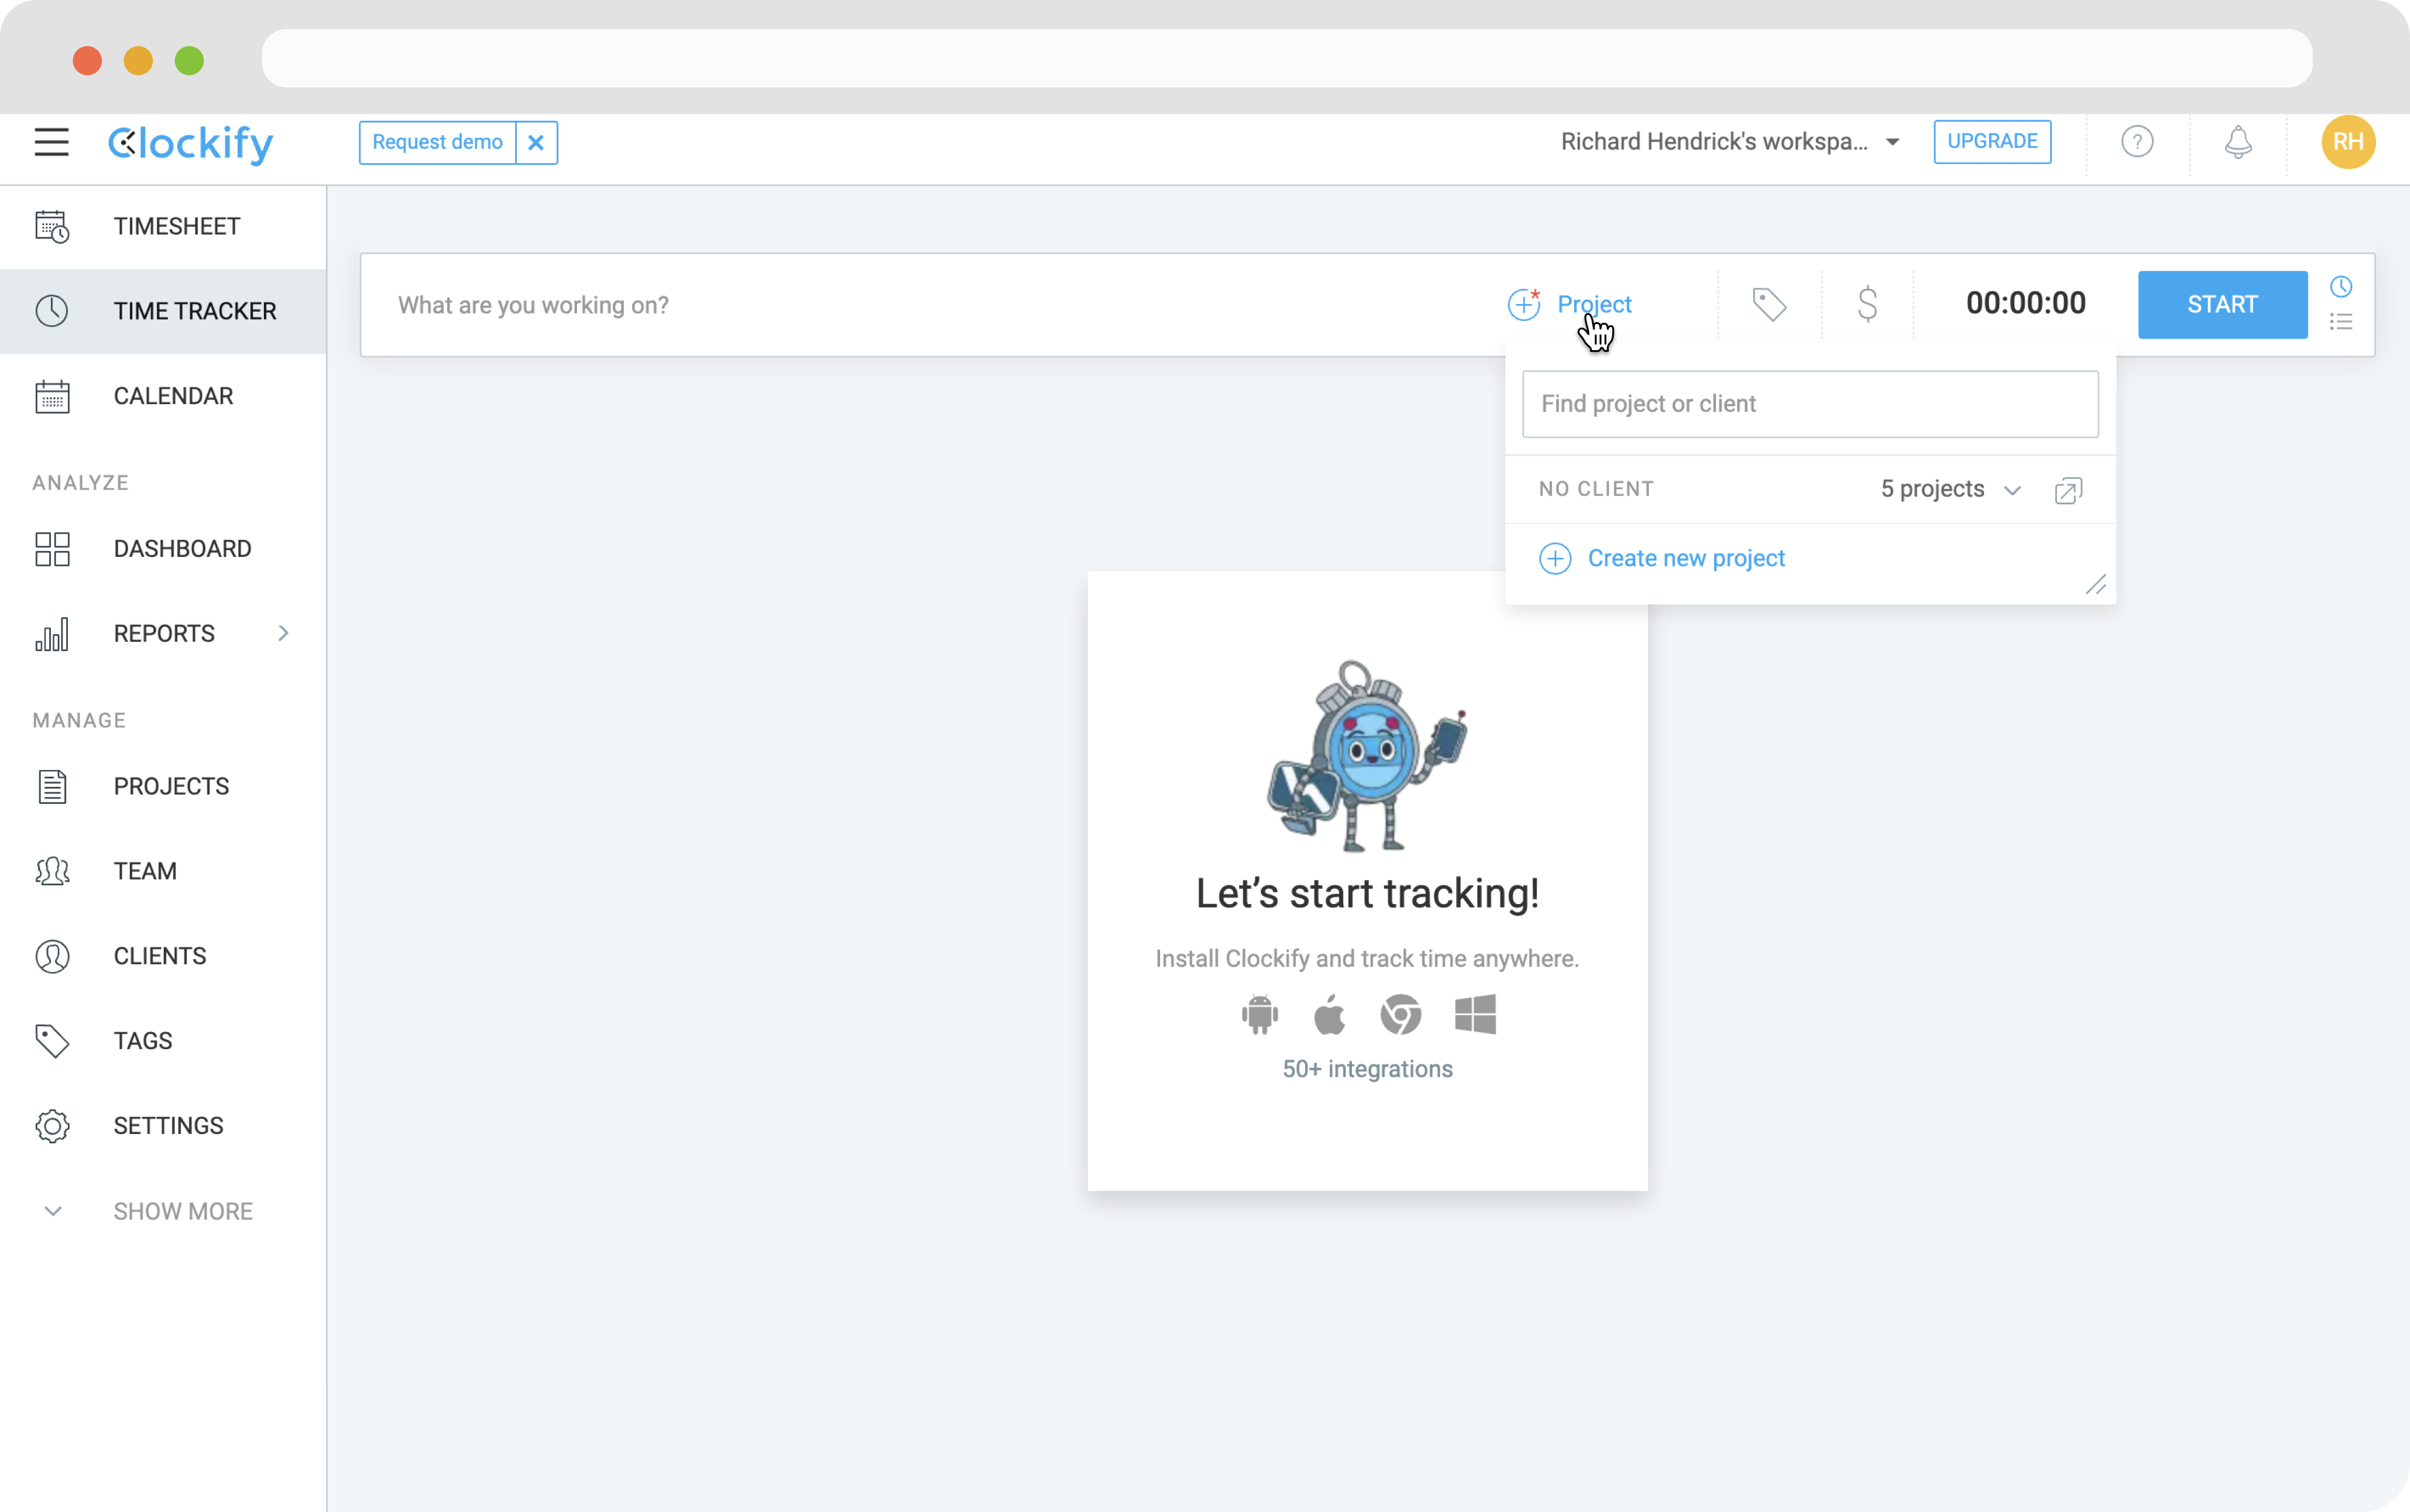Expand the Reports submenu arrow
The image size is (2410, 1512).
(284, 634)
